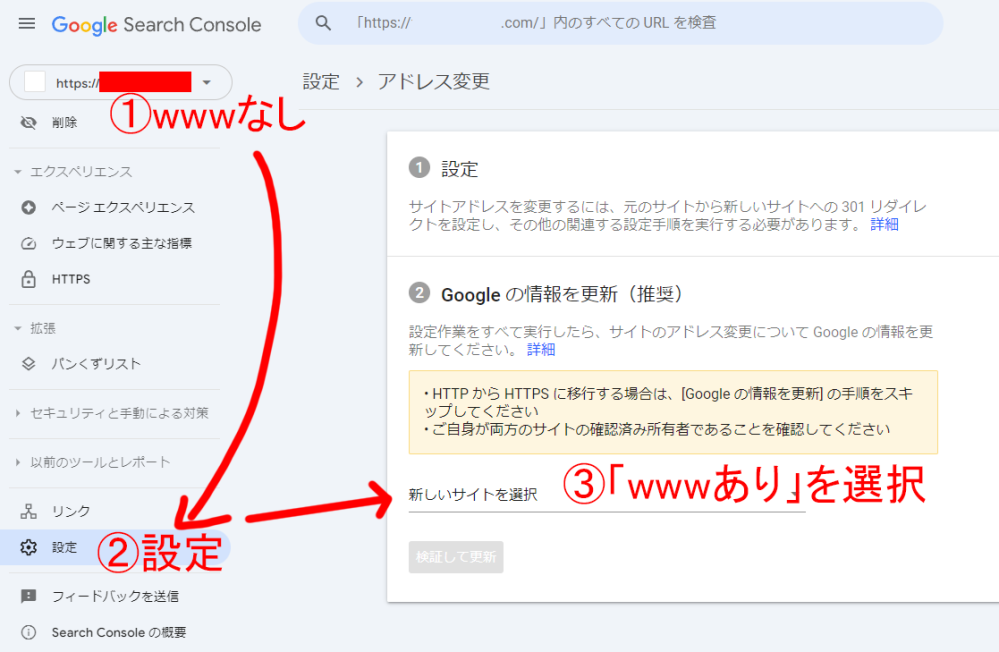Click the フィードバックを送信 icon
The image size is (999, 652).
tap(29, 596)
